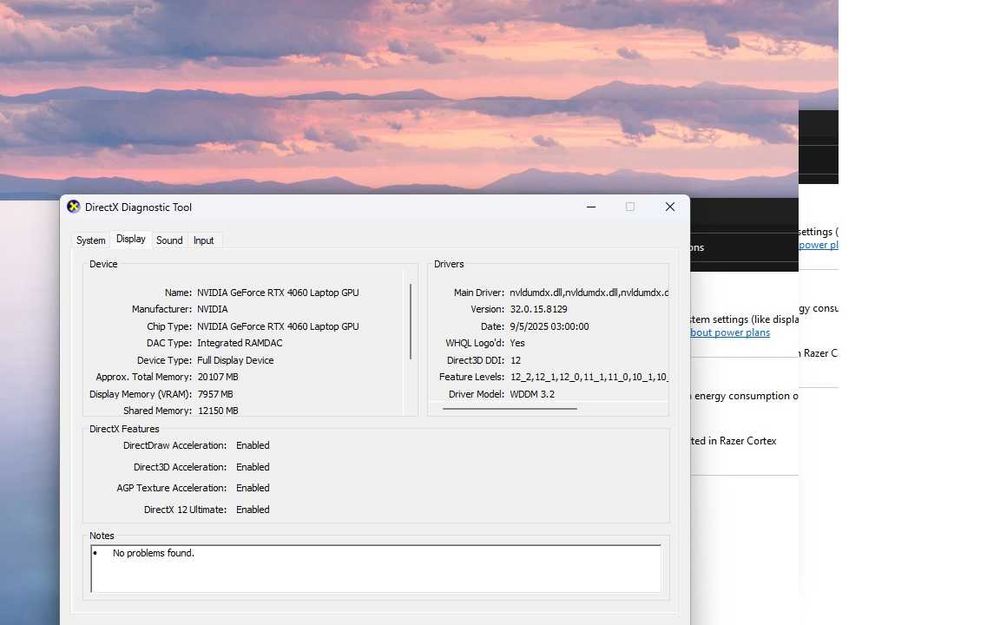Open the Input tab

tap(203, 240)
